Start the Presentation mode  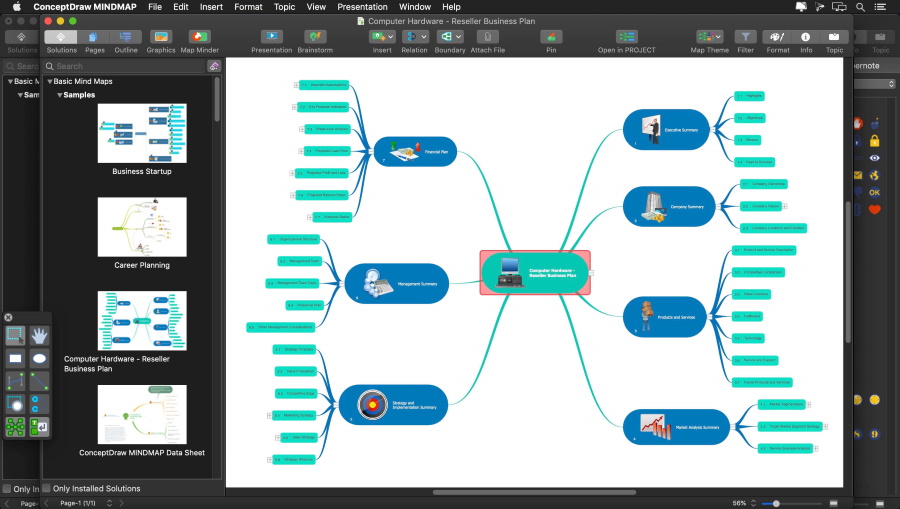(x=271, y=37)
